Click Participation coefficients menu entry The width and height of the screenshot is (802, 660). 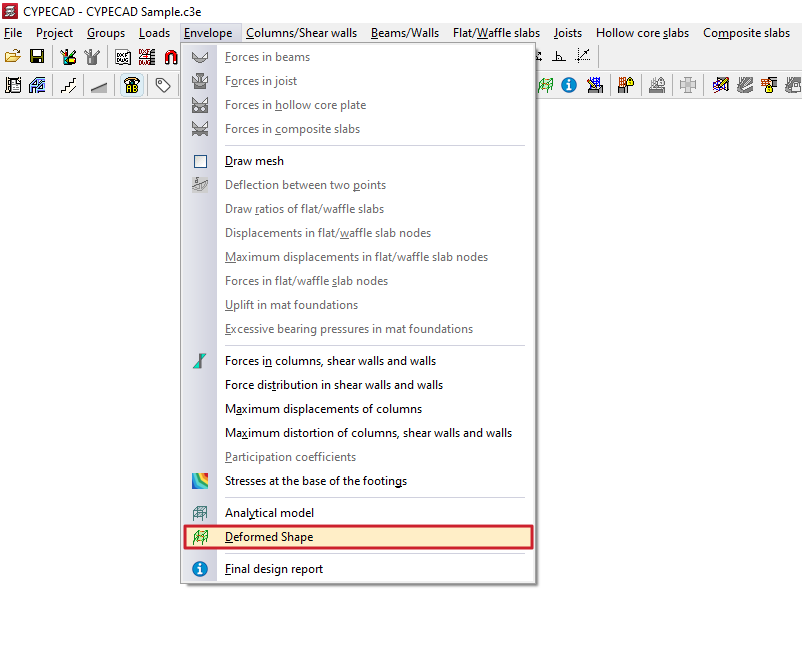pyautogui.click(x=358, y=457)
